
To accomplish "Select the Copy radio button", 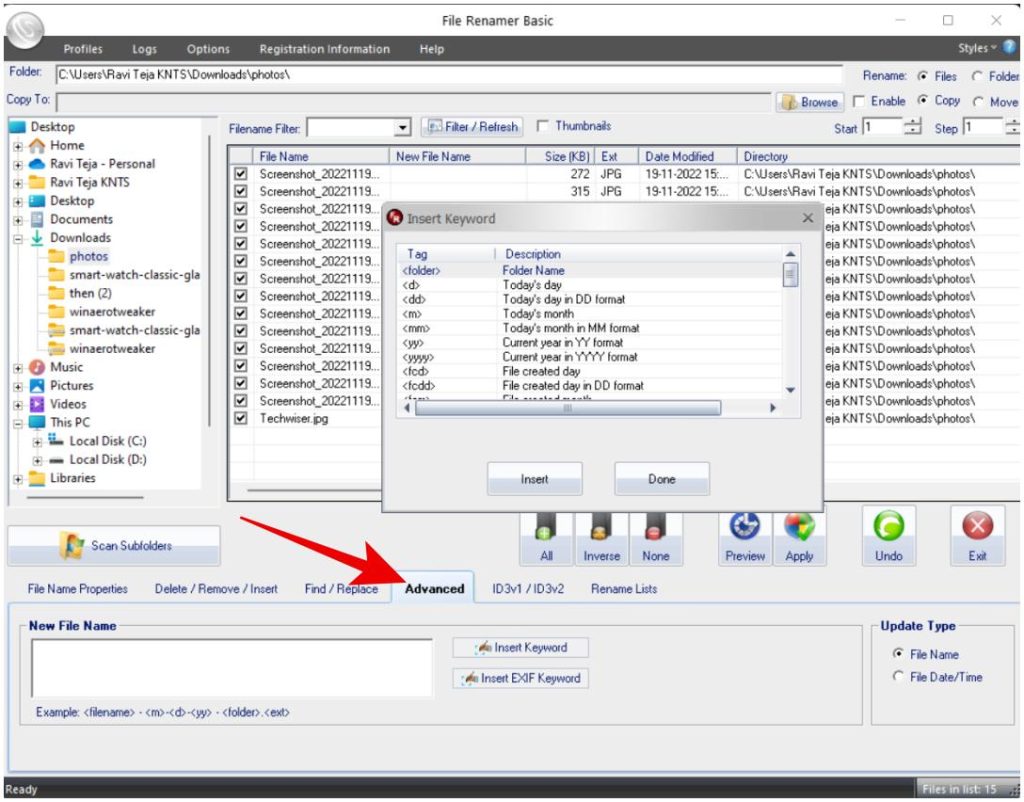I will pyautogui.click(x=923, y=101).
